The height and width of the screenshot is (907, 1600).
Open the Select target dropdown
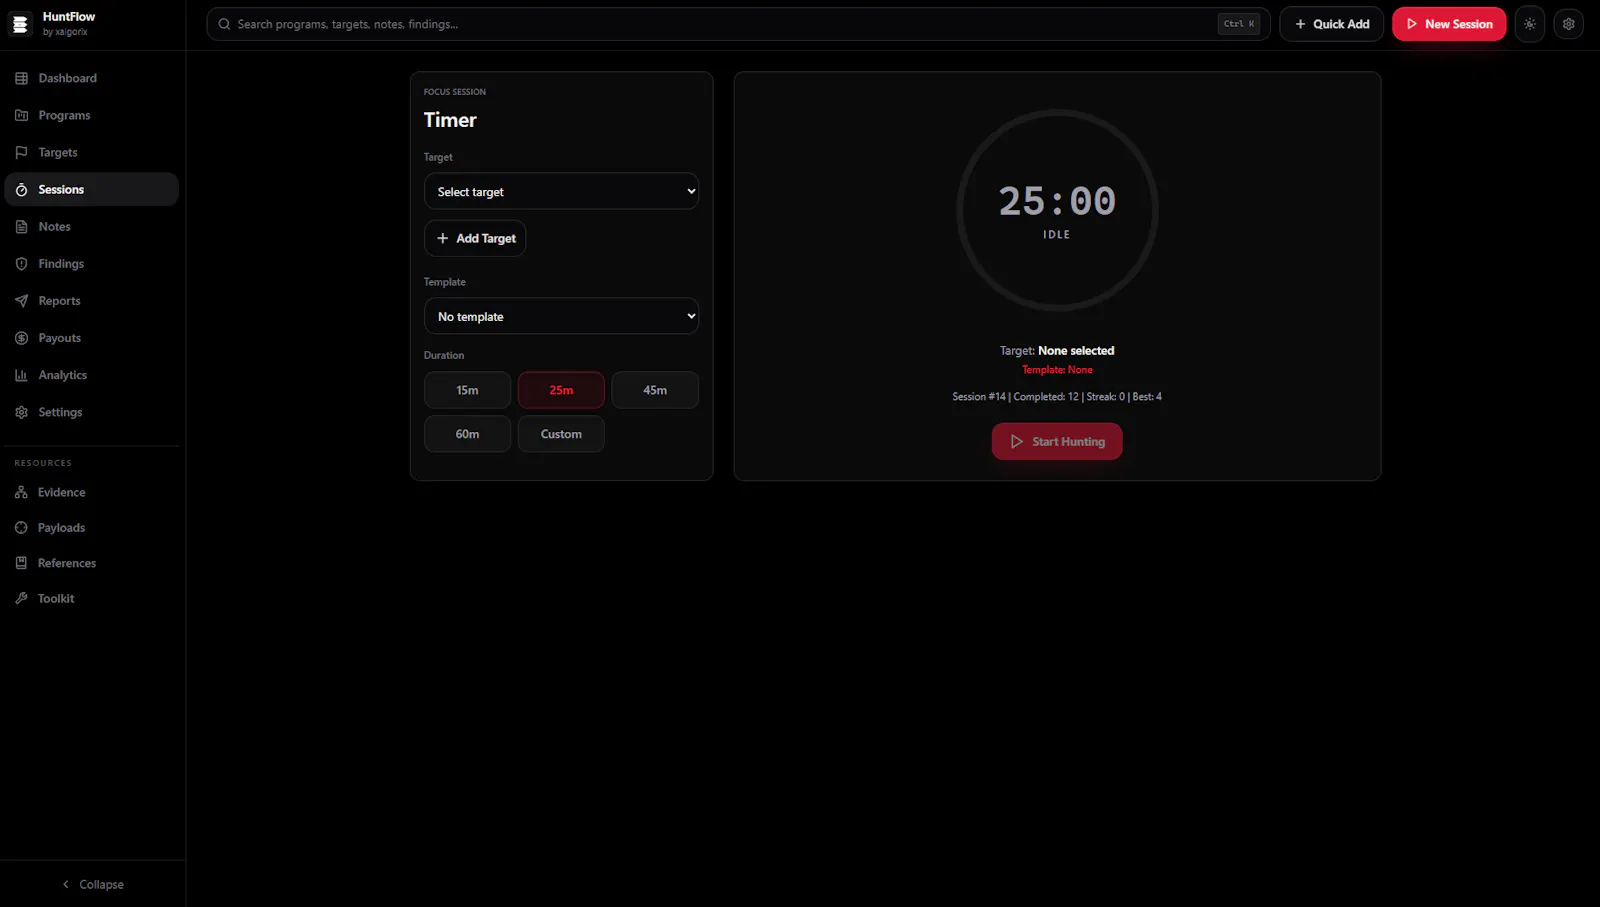561,191
